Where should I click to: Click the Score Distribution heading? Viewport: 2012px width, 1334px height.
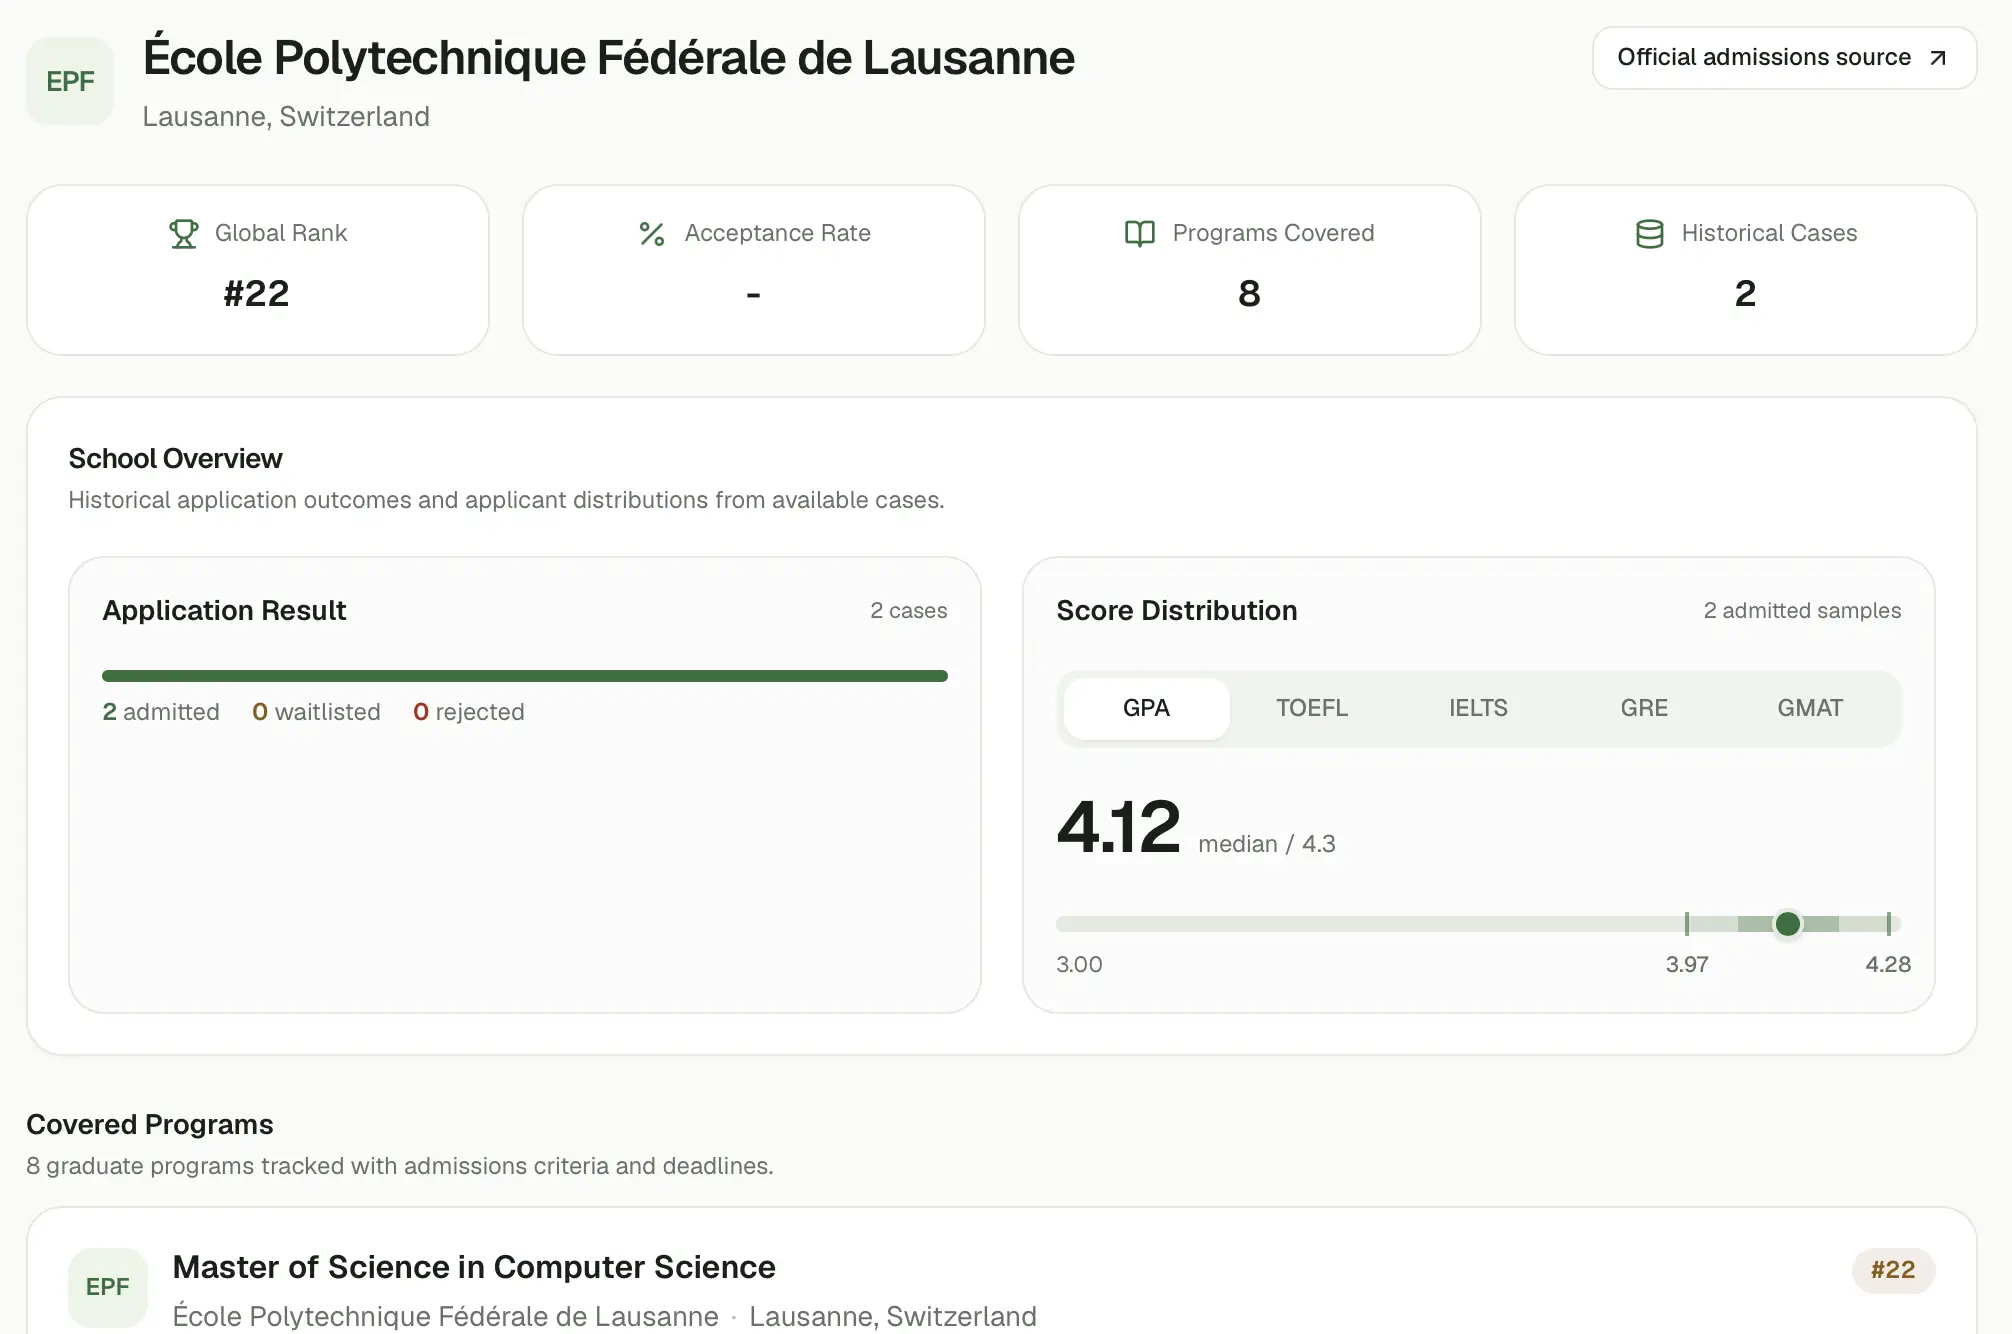1177,611
